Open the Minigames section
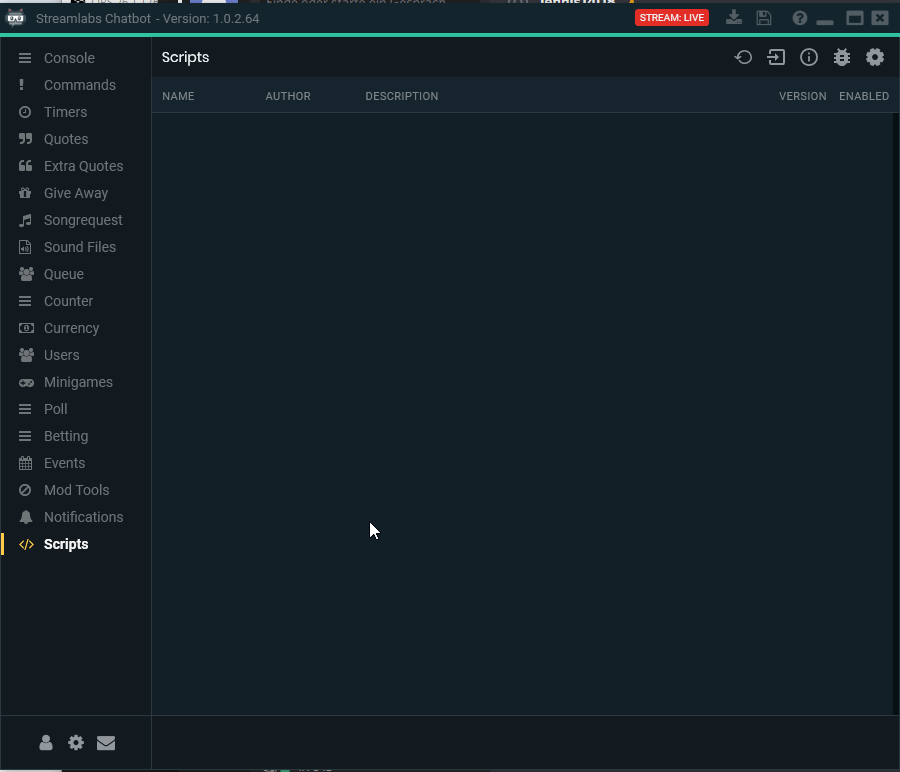Screen dimensions: 900x772 pyautogui.click(x=78, y=382)
